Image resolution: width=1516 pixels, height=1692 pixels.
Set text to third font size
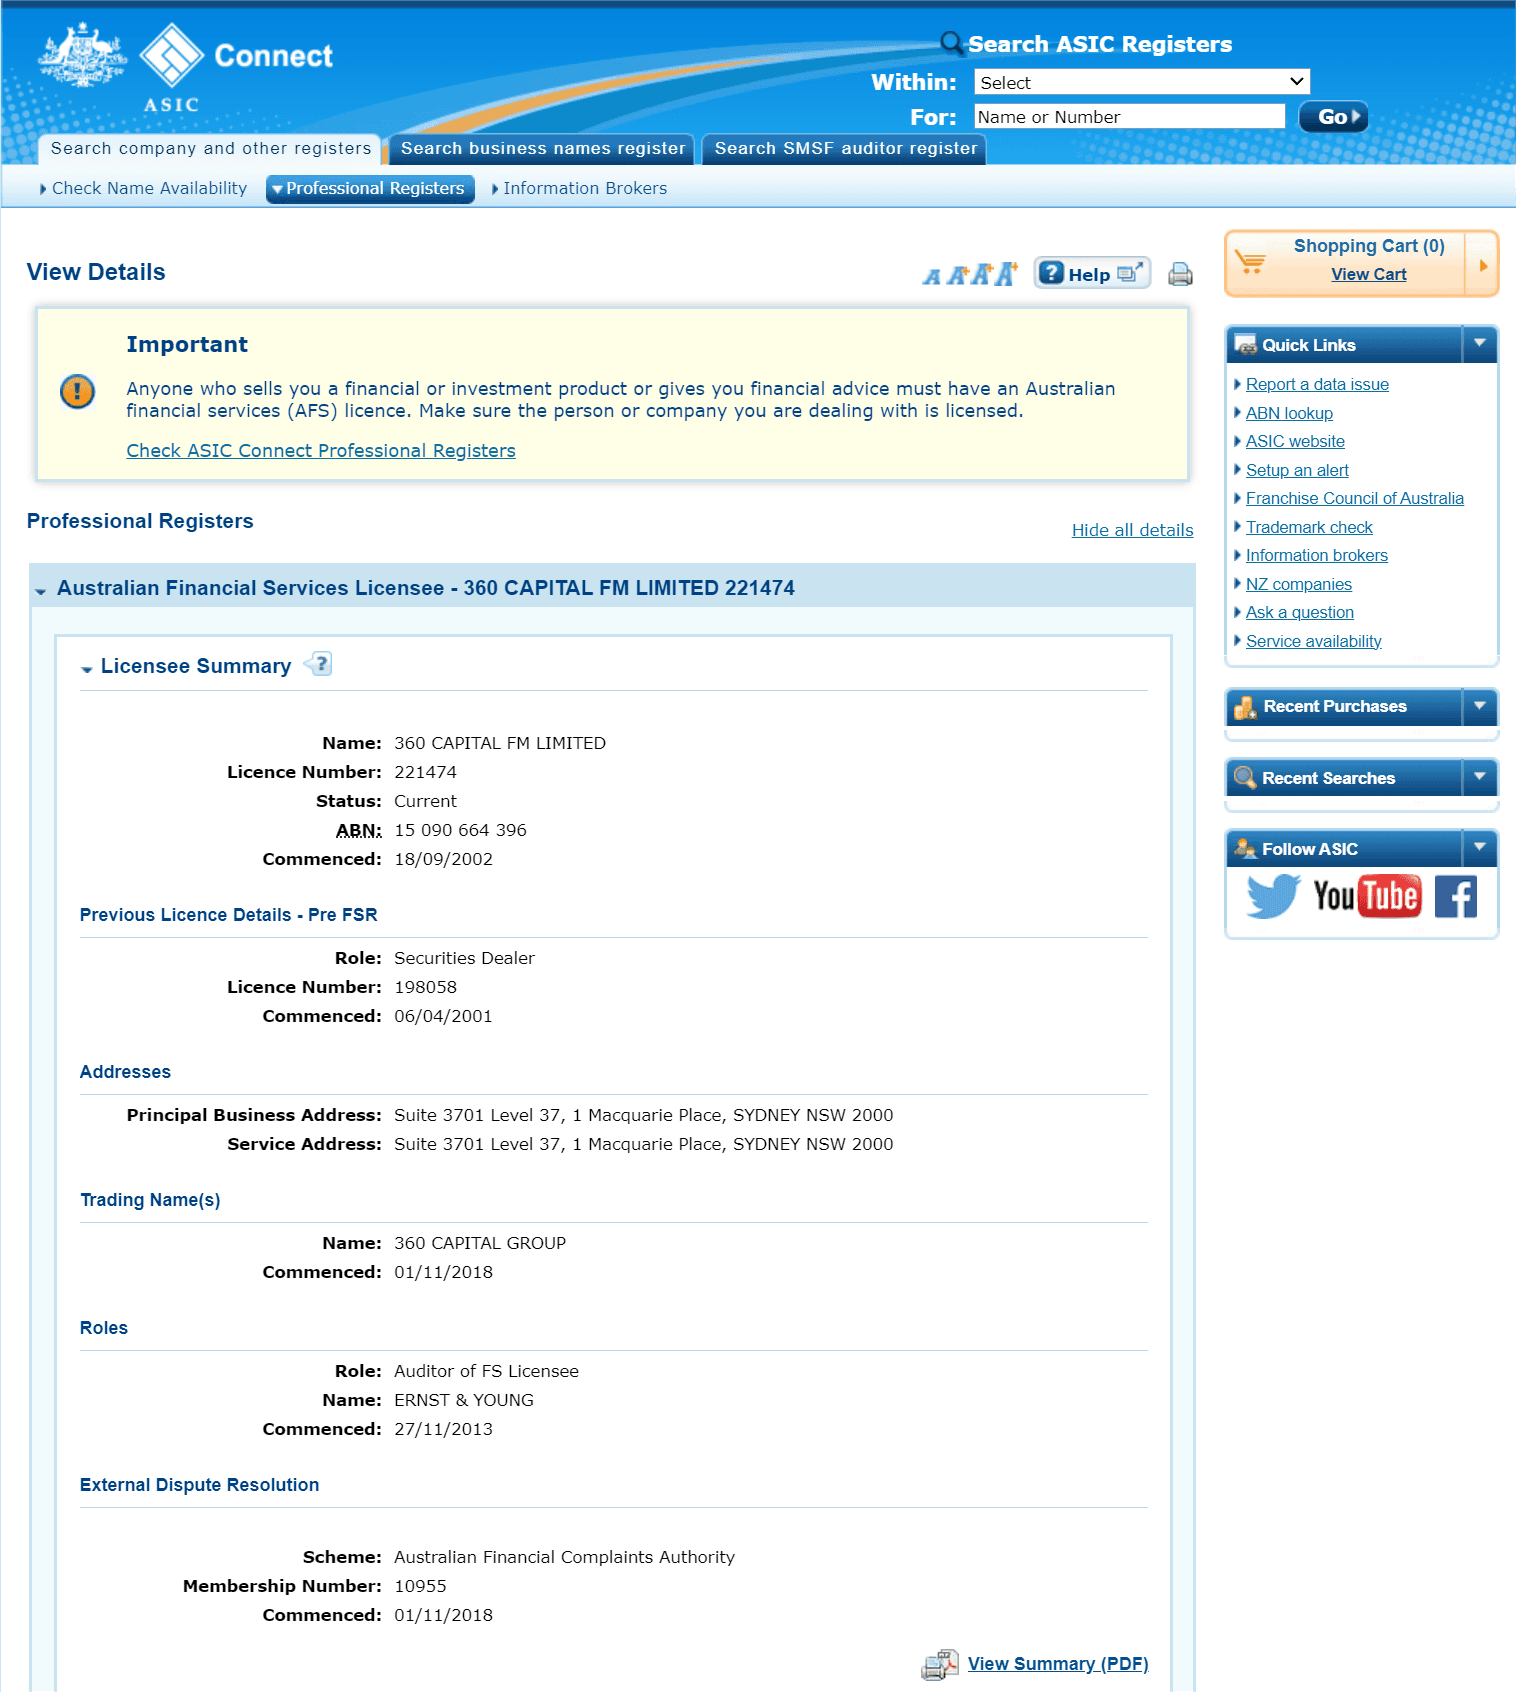tap(981, 274)
